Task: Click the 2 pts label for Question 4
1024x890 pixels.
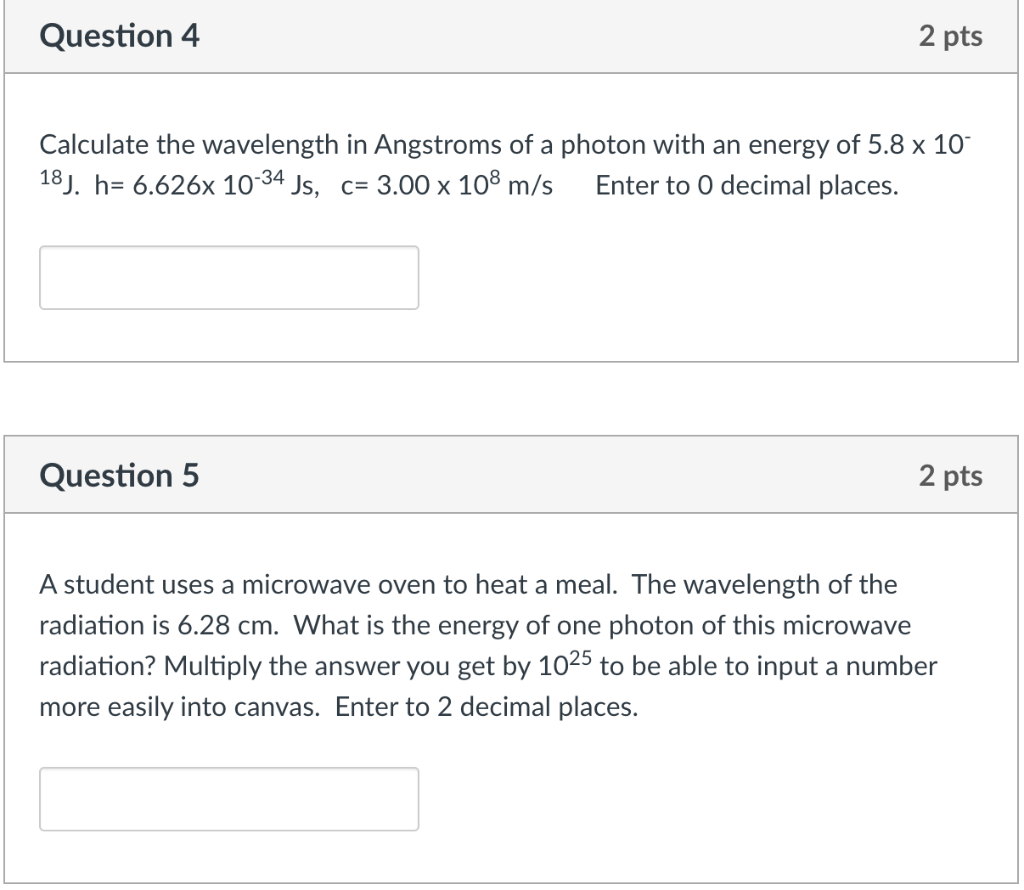Action: [952, 36]
